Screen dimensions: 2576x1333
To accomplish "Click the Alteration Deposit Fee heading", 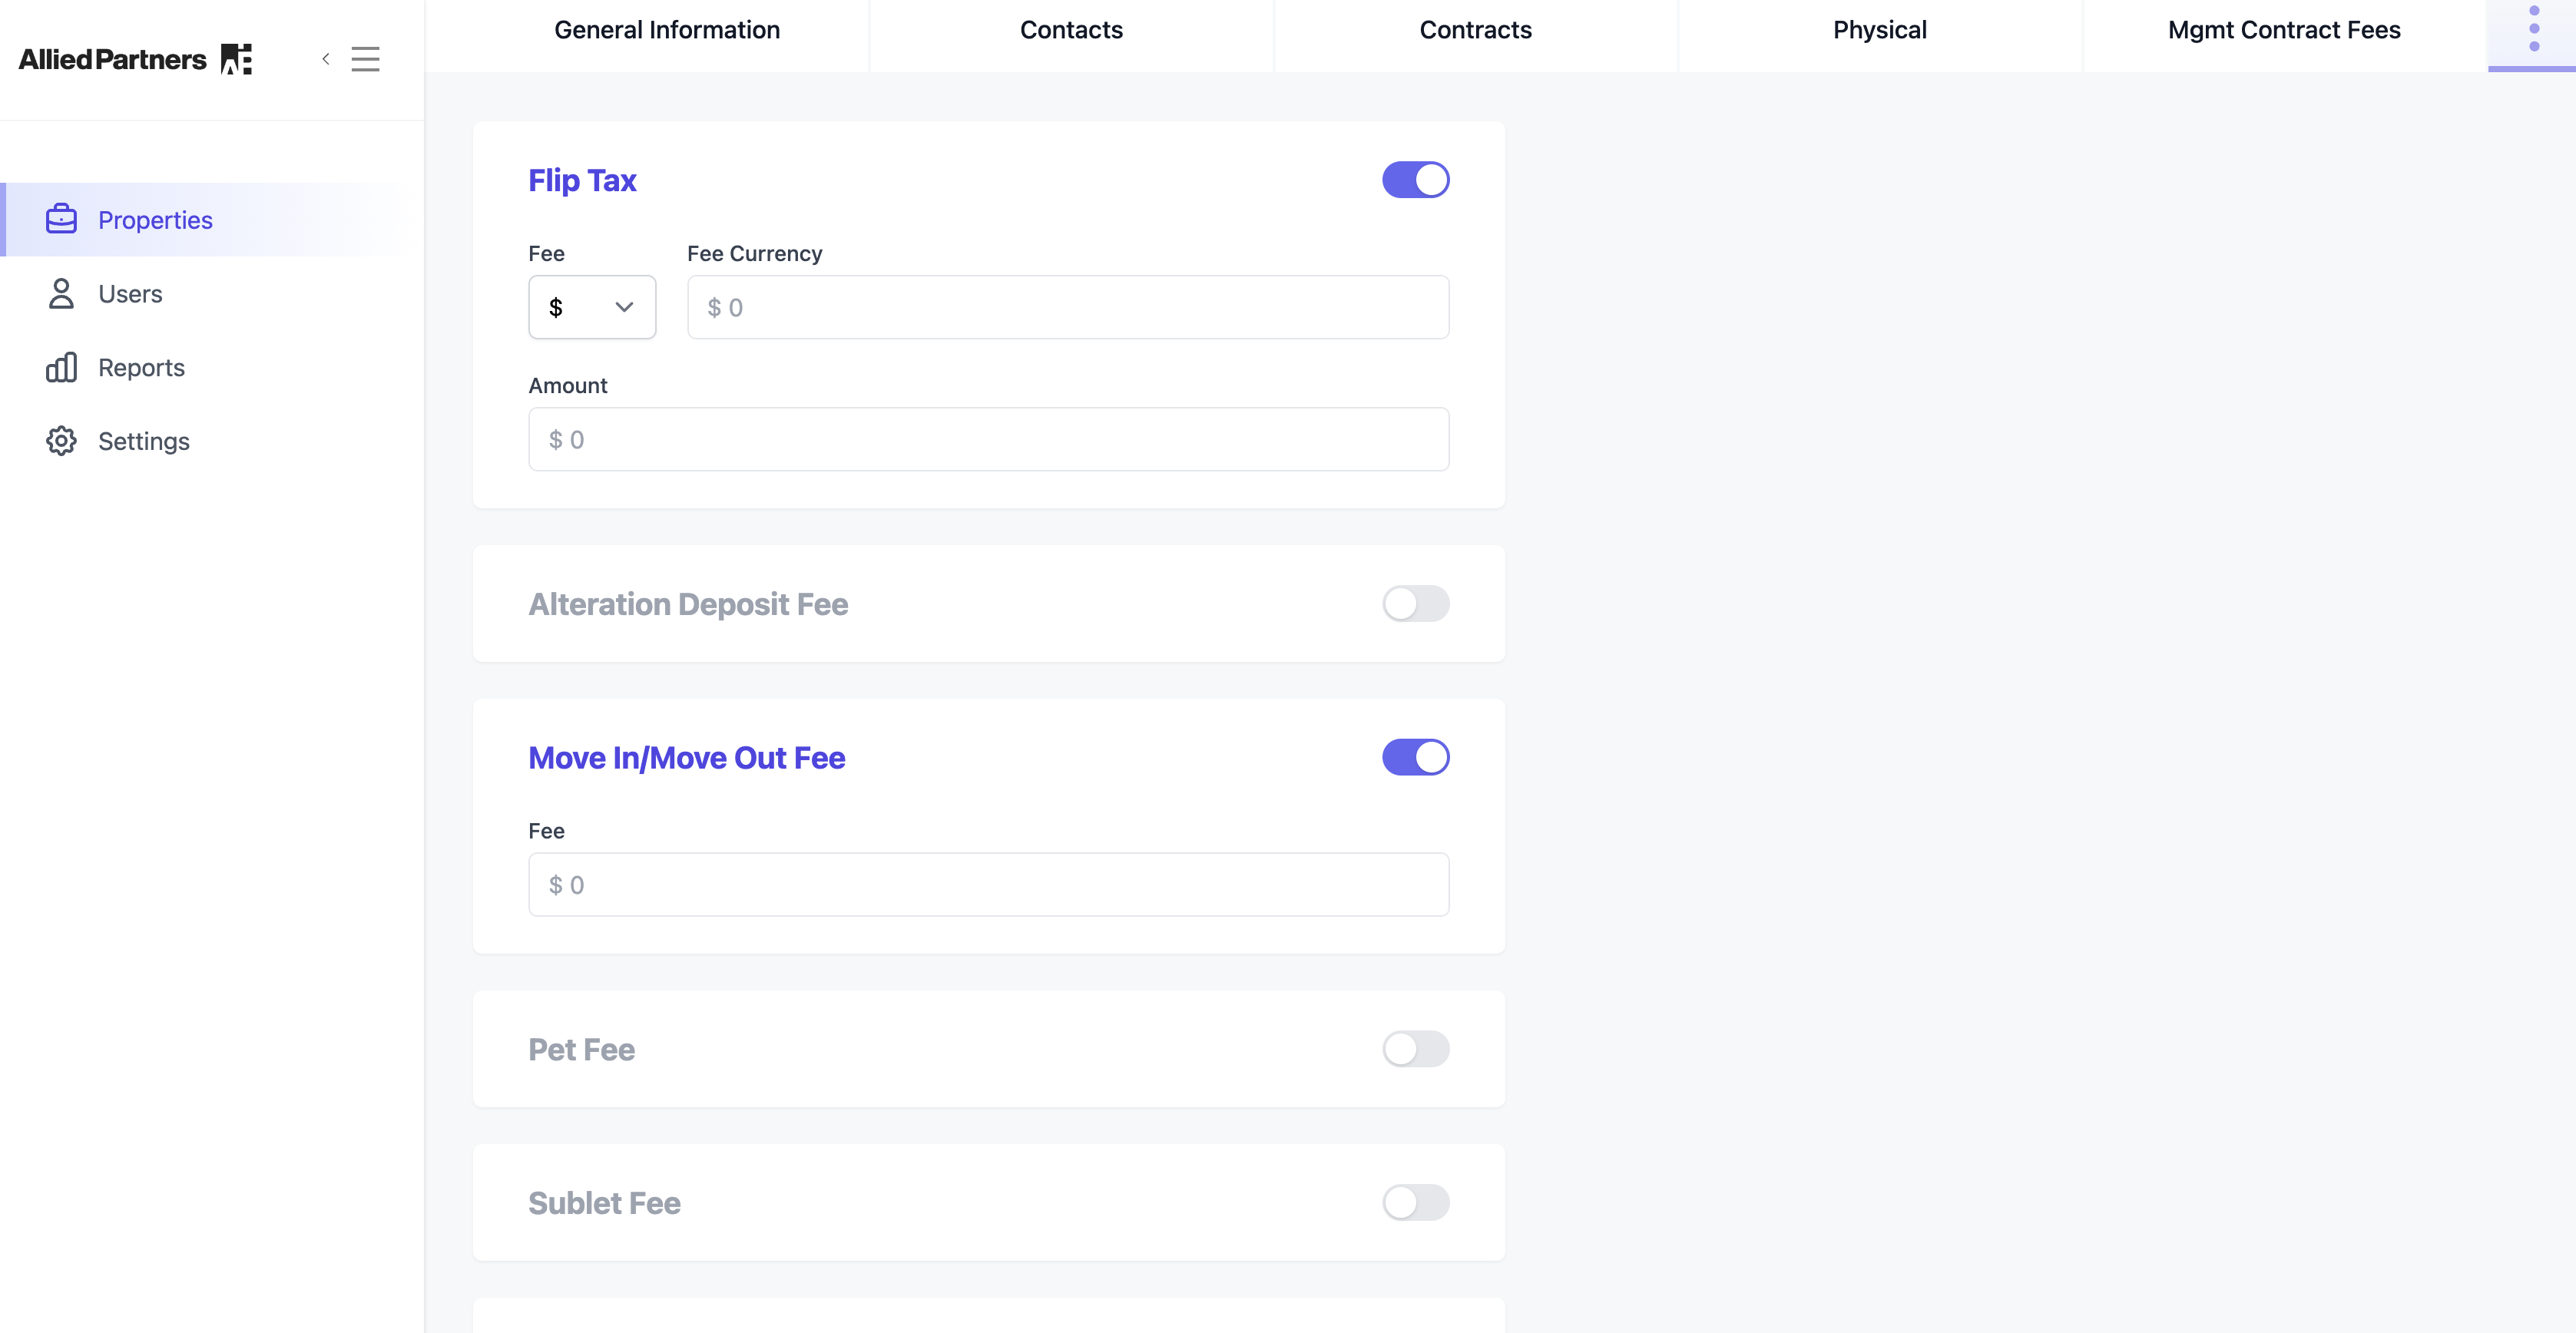I will tap(688, 604).
